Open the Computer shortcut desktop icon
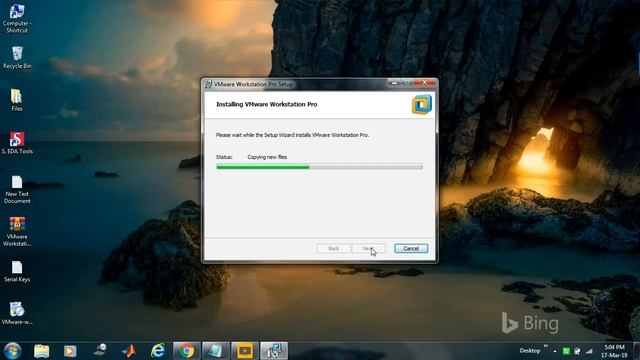Image resolution: width=640 pixels, height=360 pixels. (x=17, y=18)
